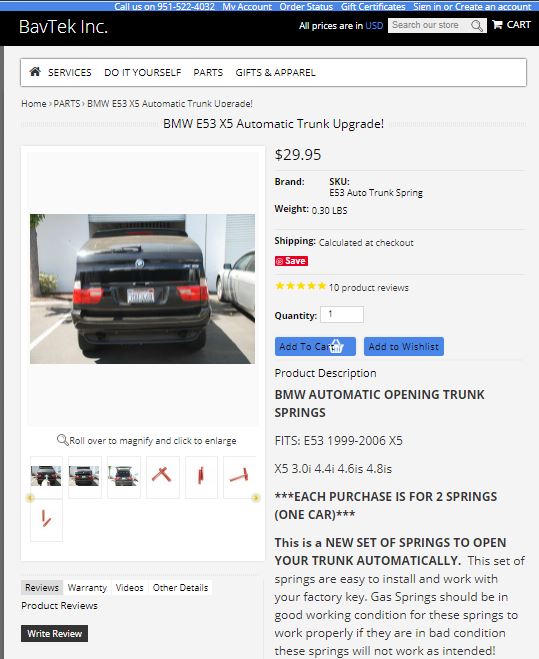Change currency via the USD link
This screenshot has width=539, height=659.
[374, 26]
